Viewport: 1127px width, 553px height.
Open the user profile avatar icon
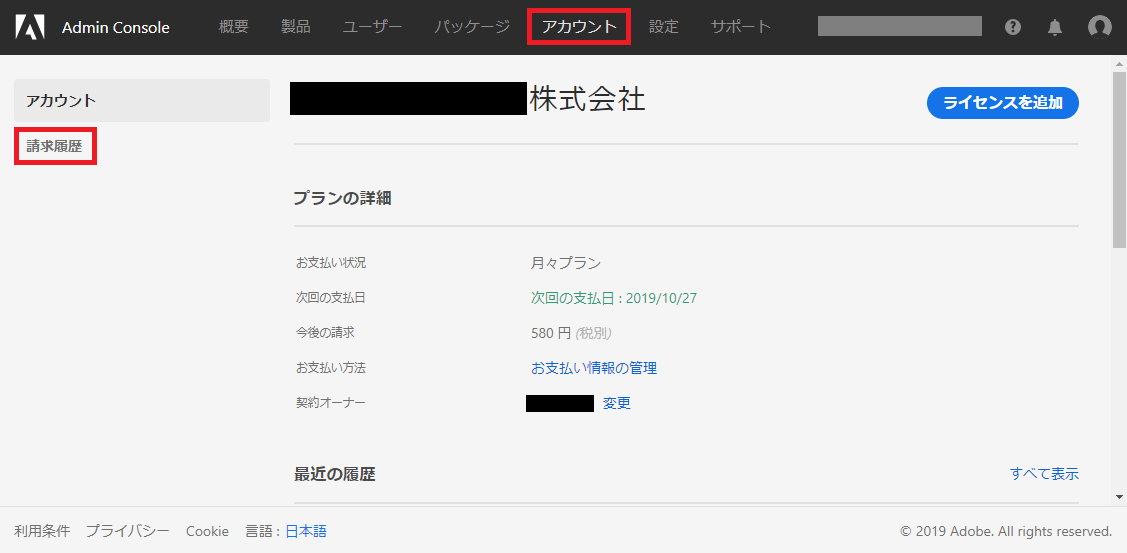tap(1100, 27)
